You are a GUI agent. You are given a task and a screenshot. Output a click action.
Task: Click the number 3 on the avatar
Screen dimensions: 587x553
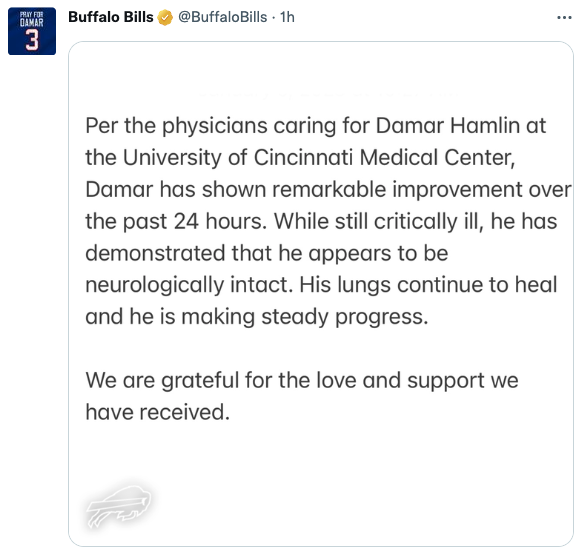pyautogui.click(x=32, y=40)
